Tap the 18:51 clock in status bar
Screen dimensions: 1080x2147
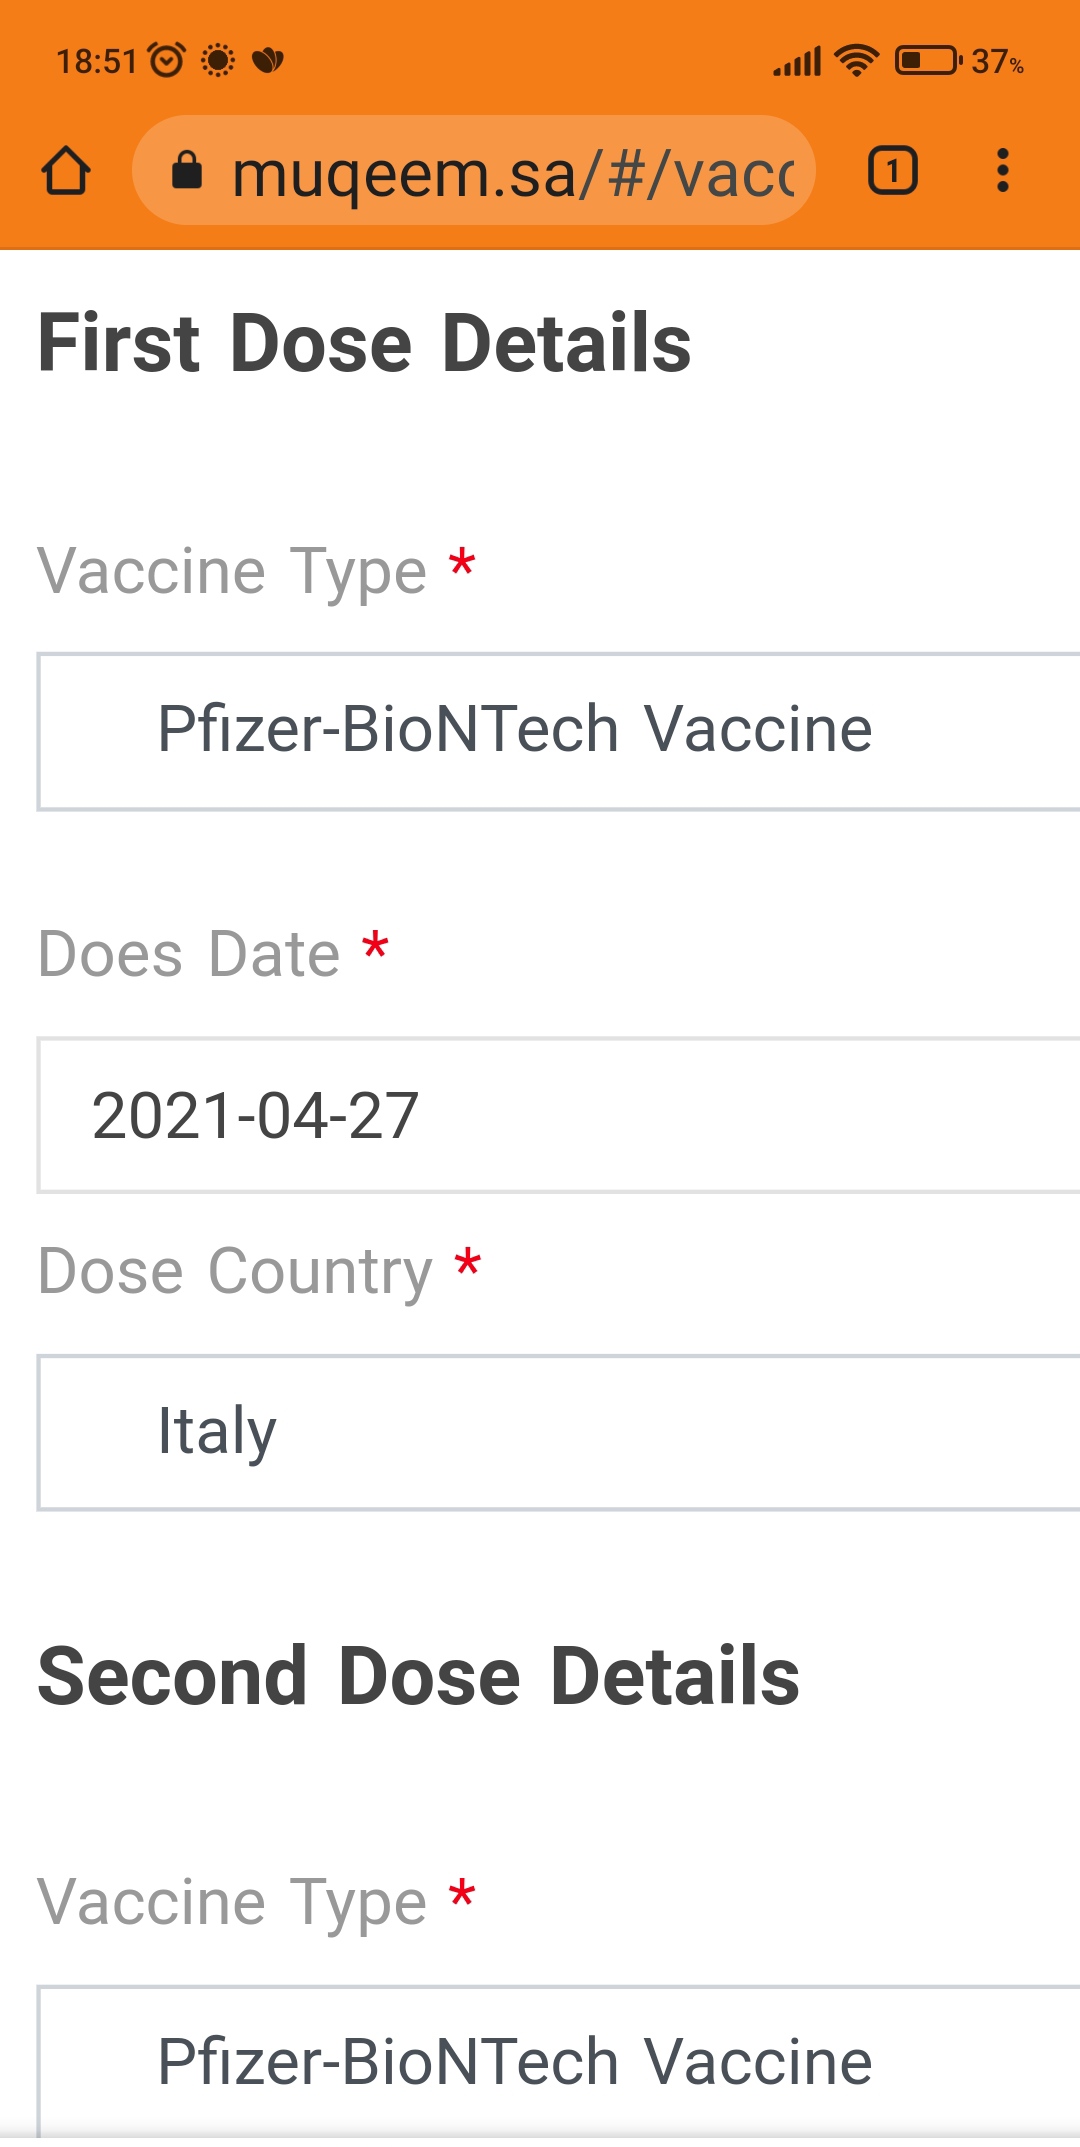point(96,62)
